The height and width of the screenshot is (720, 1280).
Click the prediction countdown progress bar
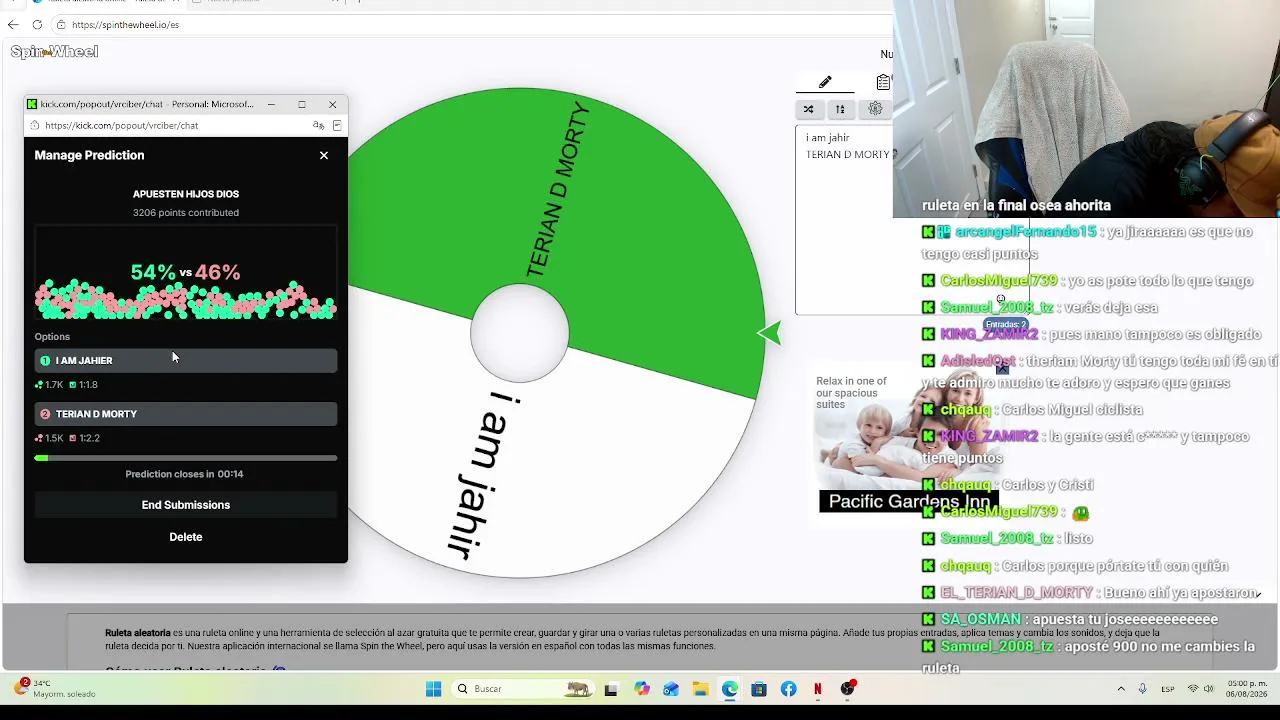coord(186,458)
